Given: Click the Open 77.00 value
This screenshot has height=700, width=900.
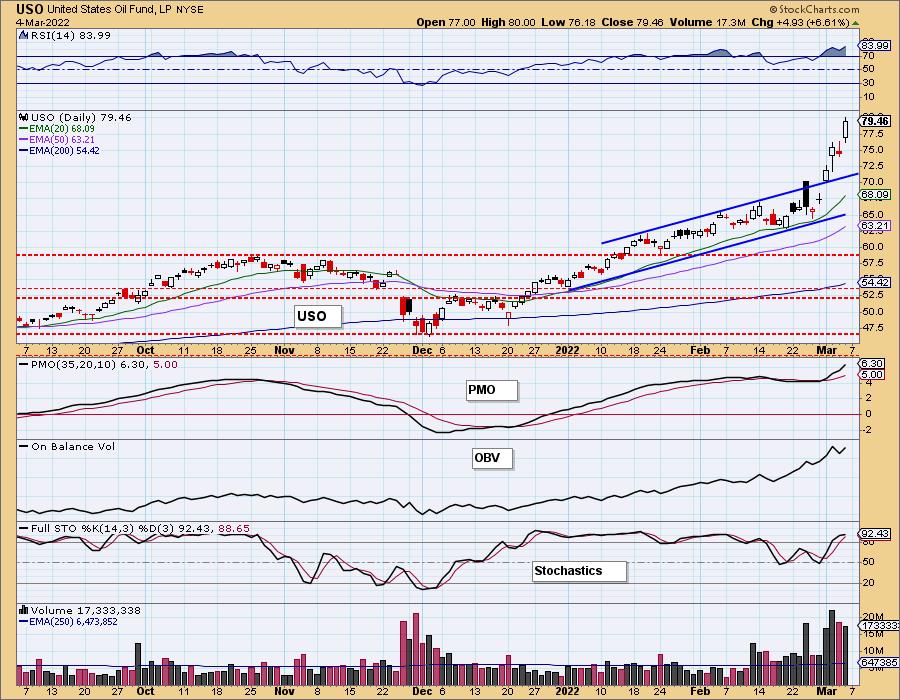Looking at the screenshot, I should click(446, 22).
